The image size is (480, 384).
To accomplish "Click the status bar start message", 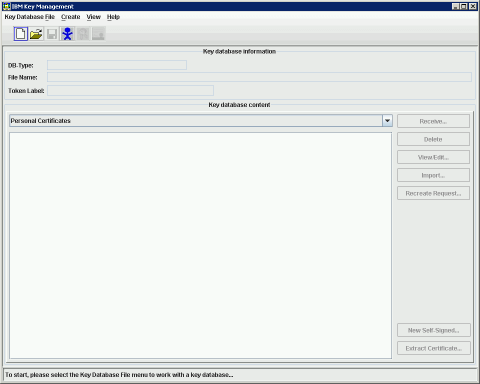I will pos(119,375).
